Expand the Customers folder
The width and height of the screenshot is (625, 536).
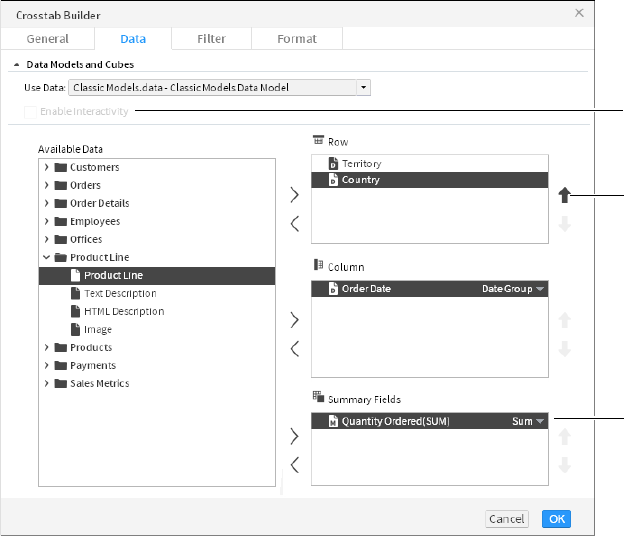coord(47,168)
